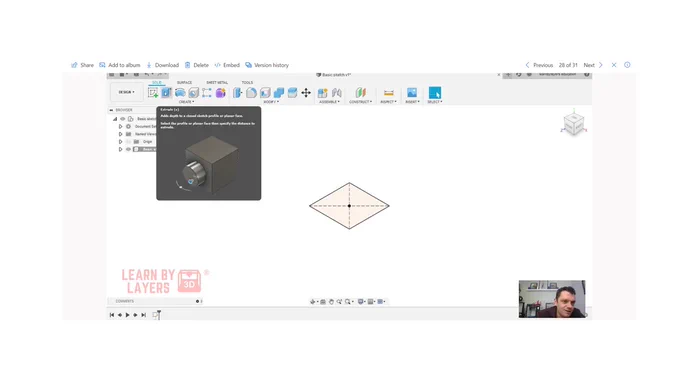Choose the Pan hand tool

tap(331, 301)
